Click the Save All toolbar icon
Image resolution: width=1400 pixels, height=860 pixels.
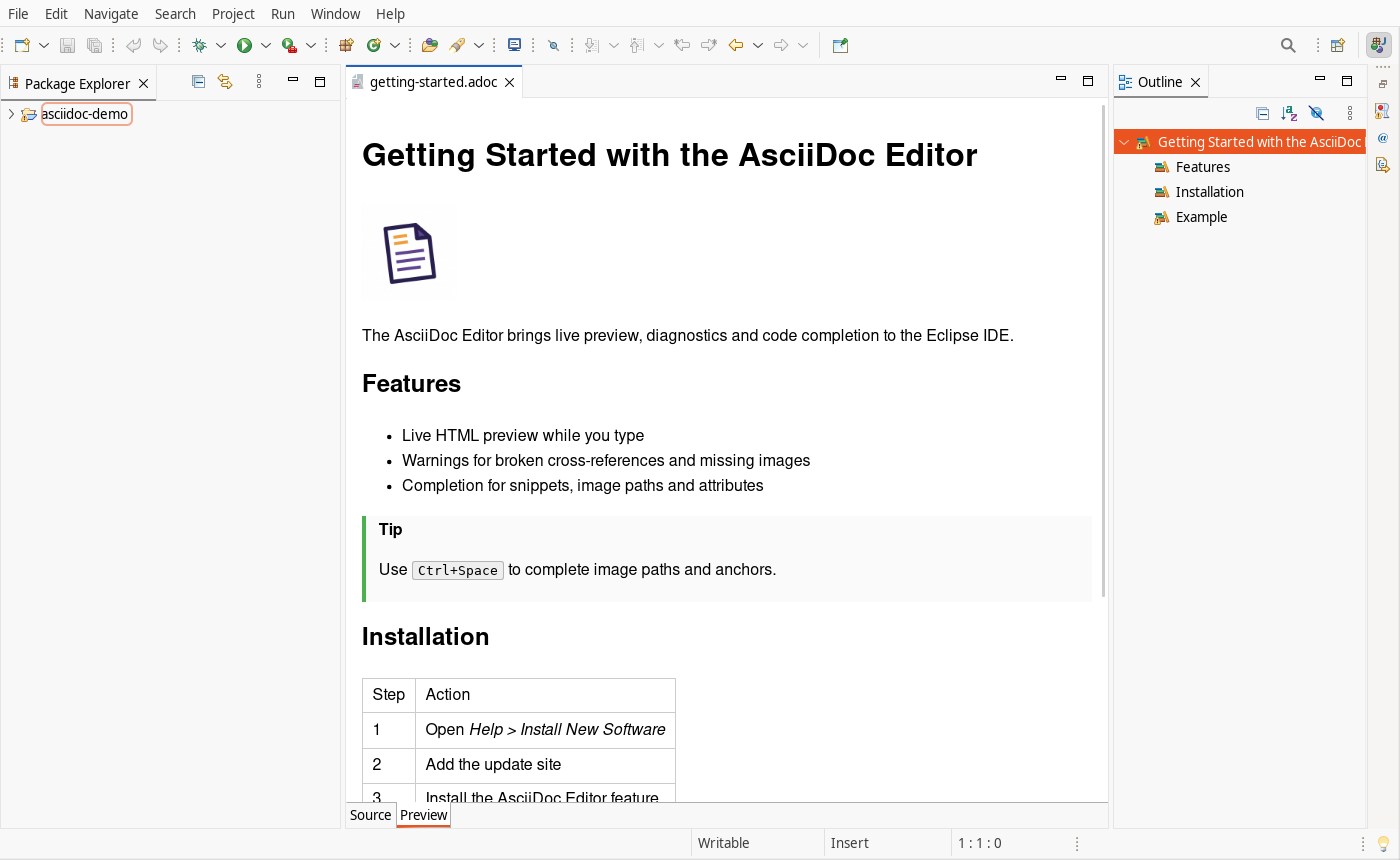pyautogui.click(x=94, y=45)
